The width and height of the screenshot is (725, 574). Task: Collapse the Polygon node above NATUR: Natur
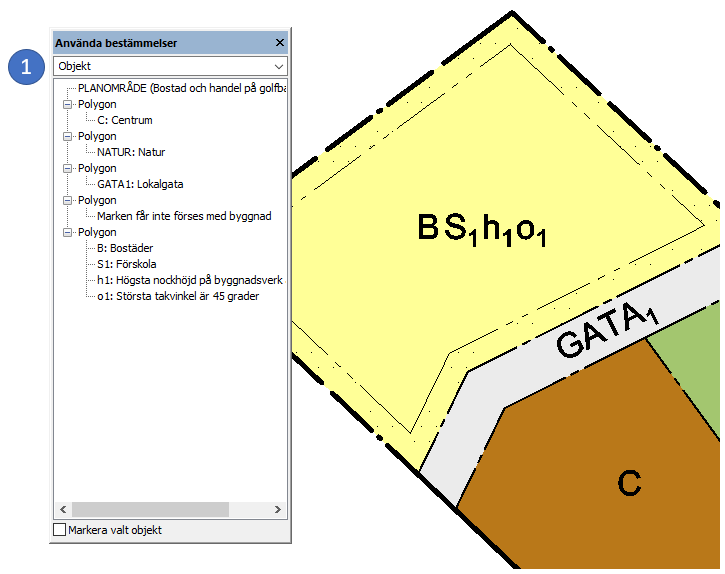pyautogui.click(x=67, y=136)
